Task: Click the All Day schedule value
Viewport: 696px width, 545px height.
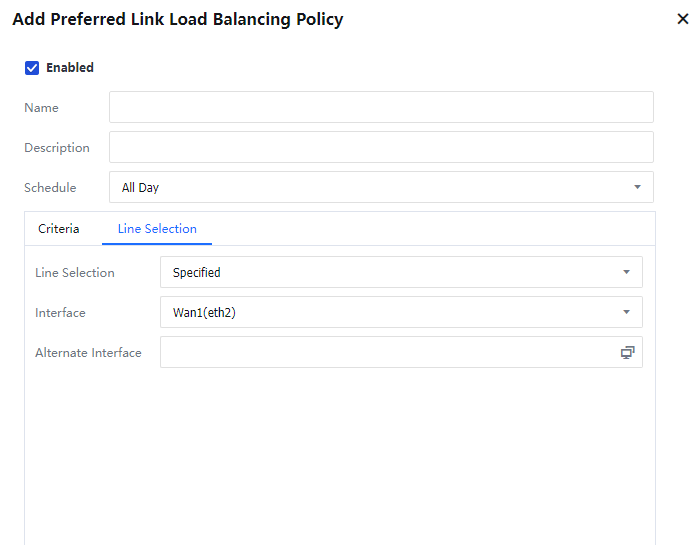Action: 141,187
